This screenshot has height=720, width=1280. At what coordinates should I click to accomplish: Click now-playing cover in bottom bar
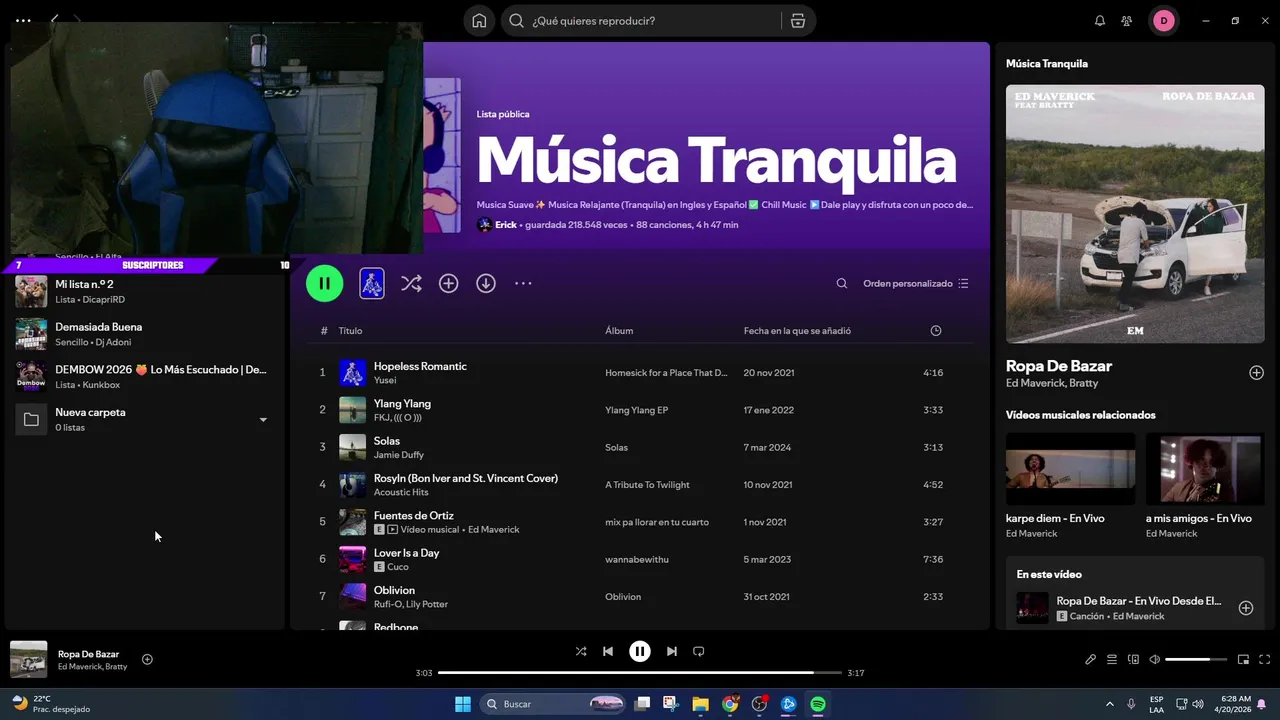(29, 659)
